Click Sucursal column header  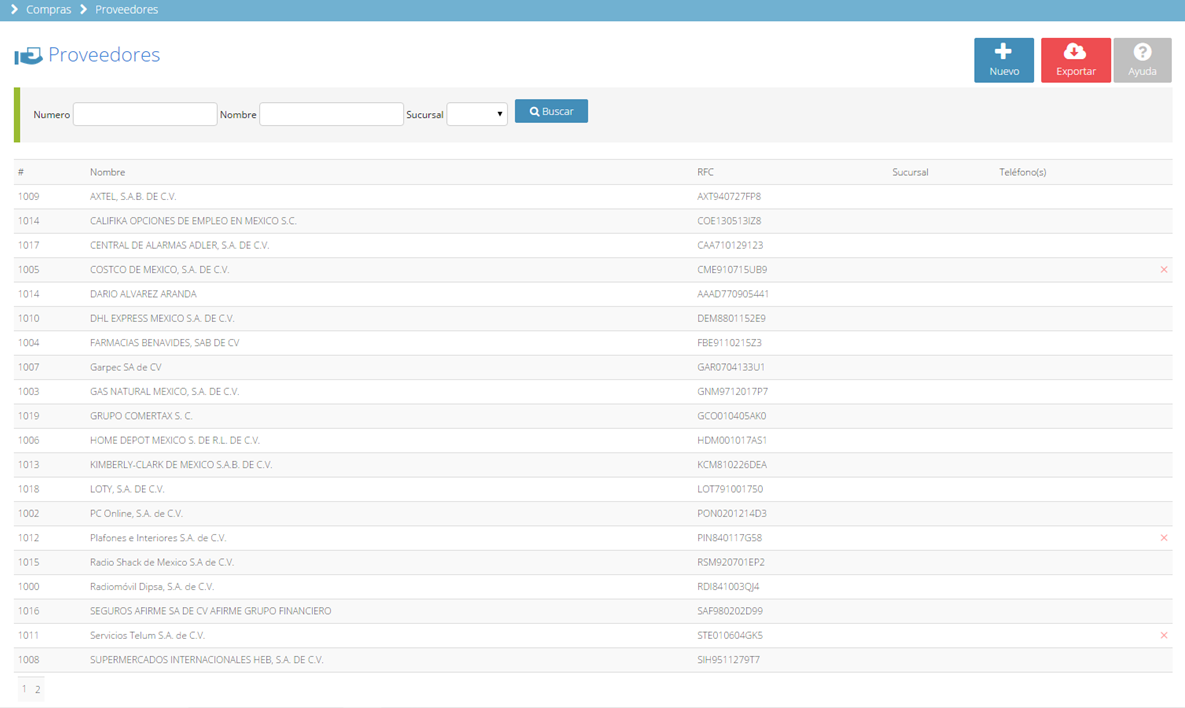pyautogui.click(x=910, y=172)
